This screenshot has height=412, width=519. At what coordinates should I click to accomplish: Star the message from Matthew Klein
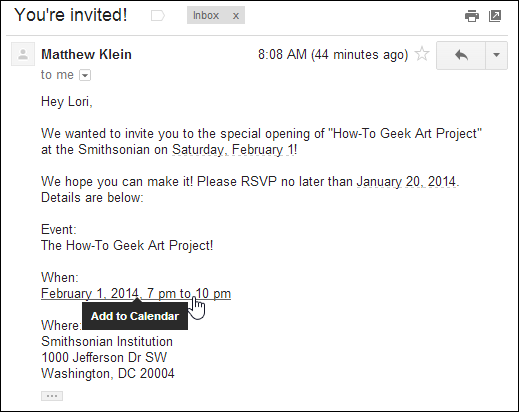pos(422,54)
